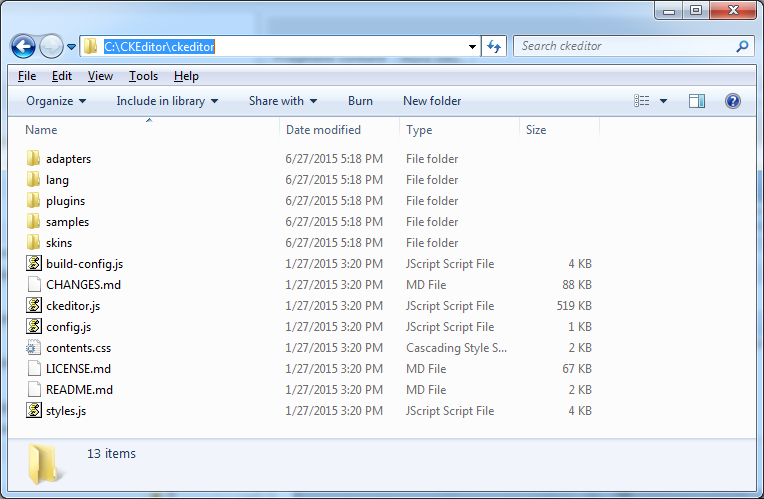The height and width of the screenshot is (499, 764).
Task: Select the file name styles.js
Action: point(66,410)
